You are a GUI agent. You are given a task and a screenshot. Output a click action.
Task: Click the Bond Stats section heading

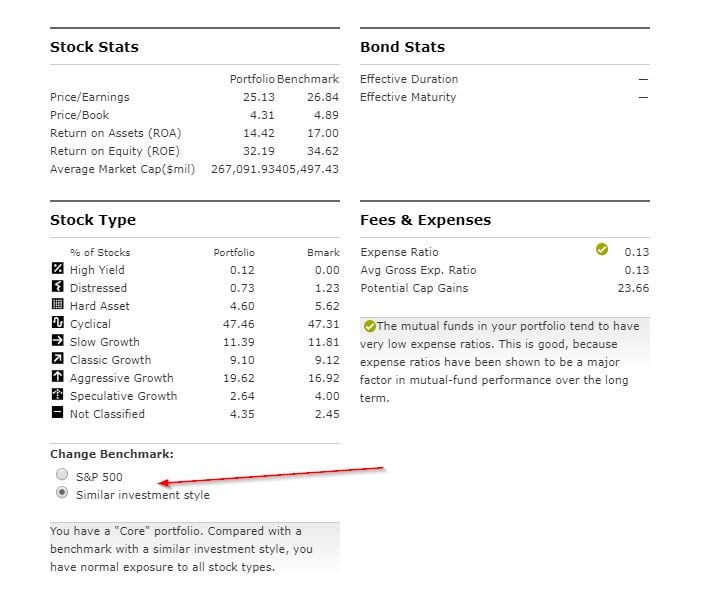402,47
